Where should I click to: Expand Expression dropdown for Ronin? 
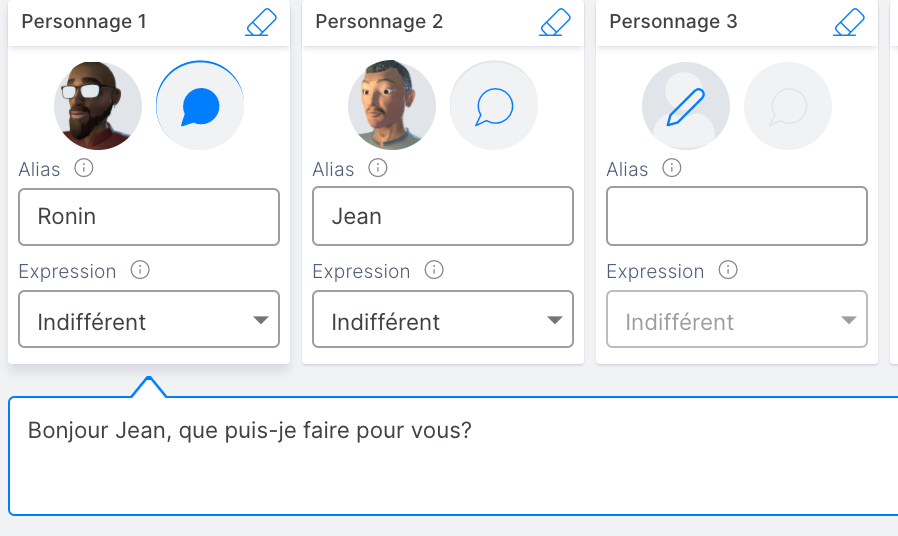tap(149, 319)
